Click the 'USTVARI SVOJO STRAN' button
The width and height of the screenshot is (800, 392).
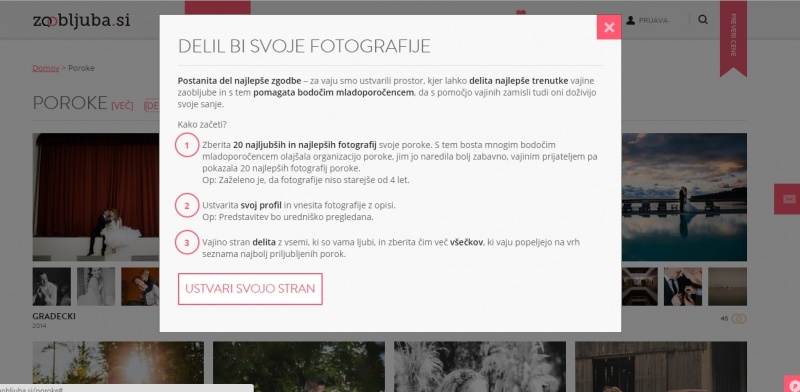pyautogui.click(x=250, y=289)
